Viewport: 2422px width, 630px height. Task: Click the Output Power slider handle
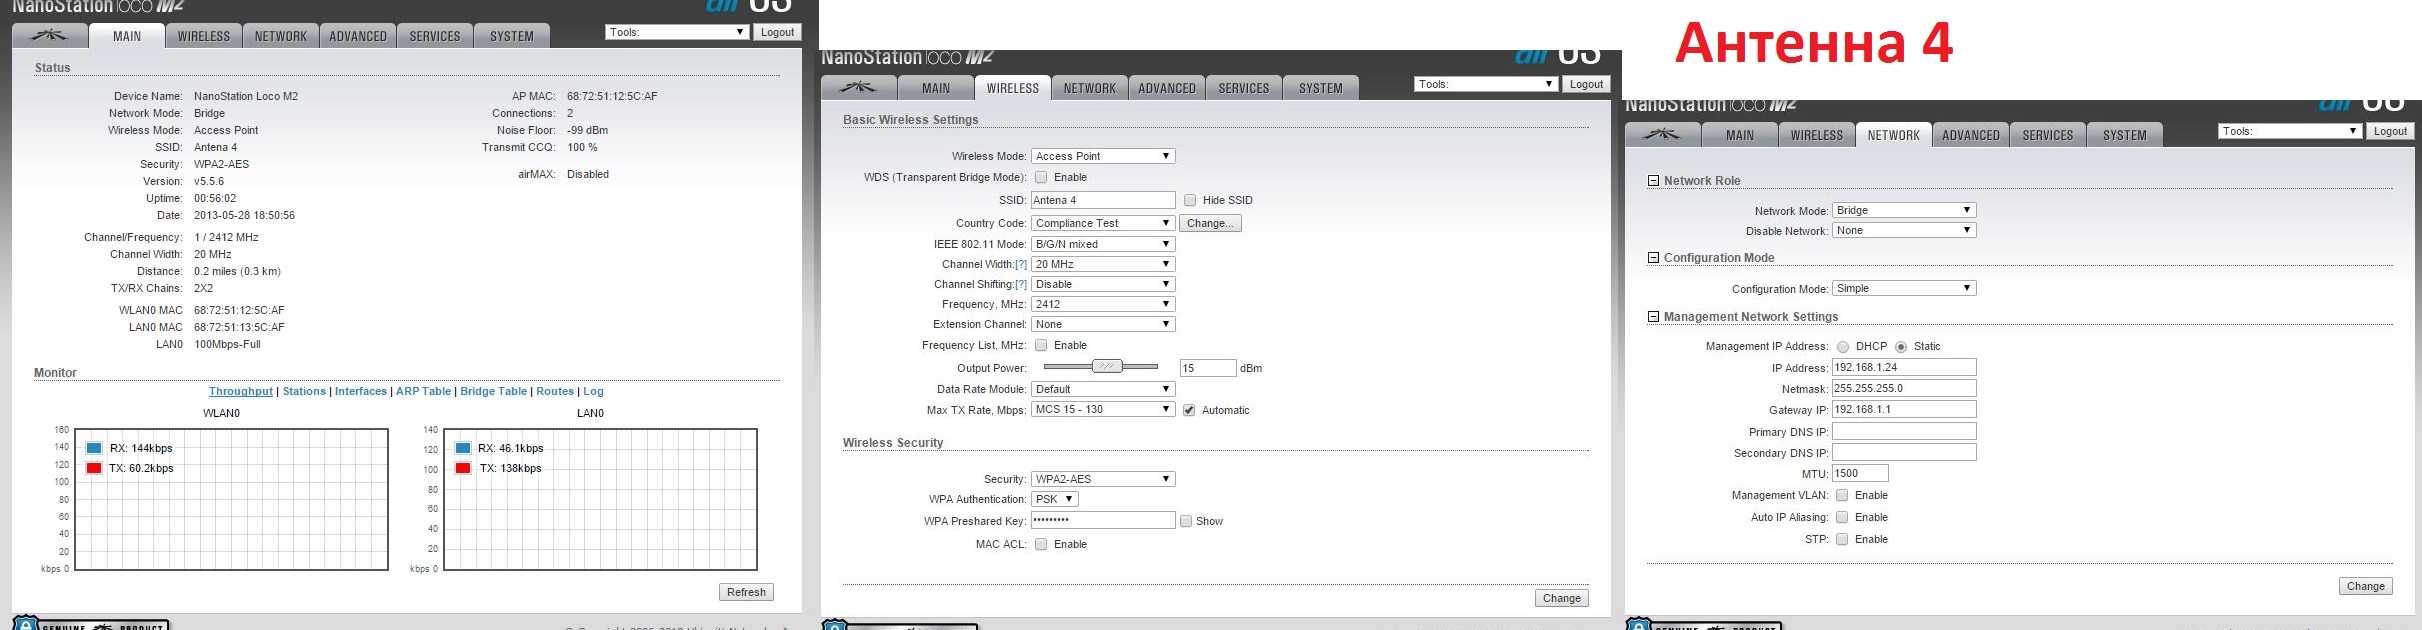point(1107,367)
